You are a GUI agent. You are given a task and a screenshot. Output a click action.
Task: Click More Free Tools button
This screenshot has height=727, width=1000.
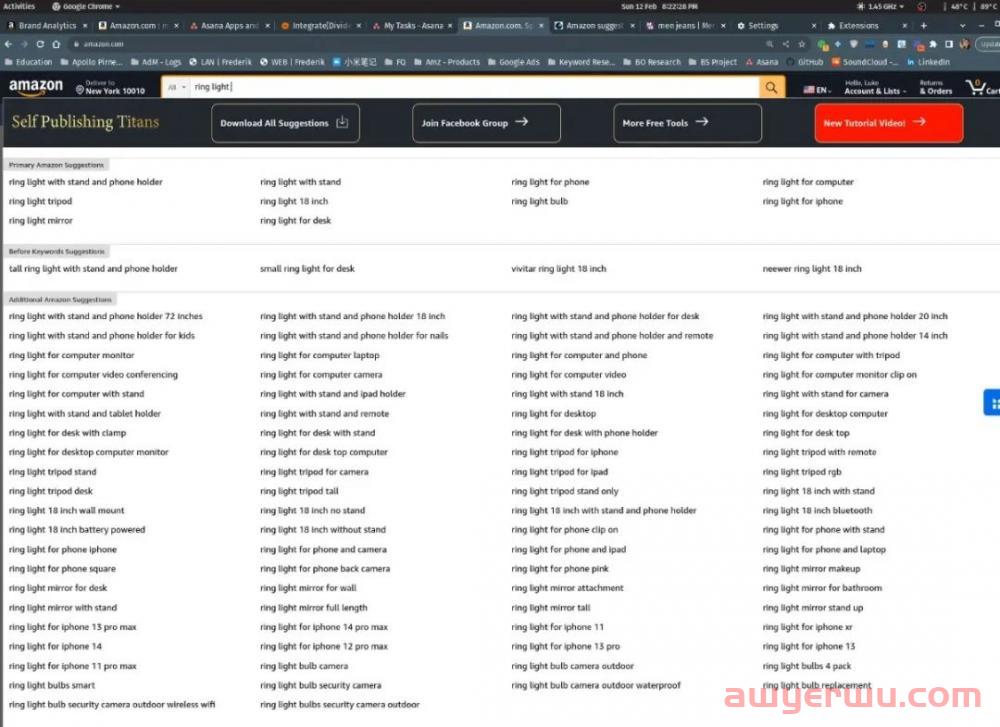coord(687,123)
